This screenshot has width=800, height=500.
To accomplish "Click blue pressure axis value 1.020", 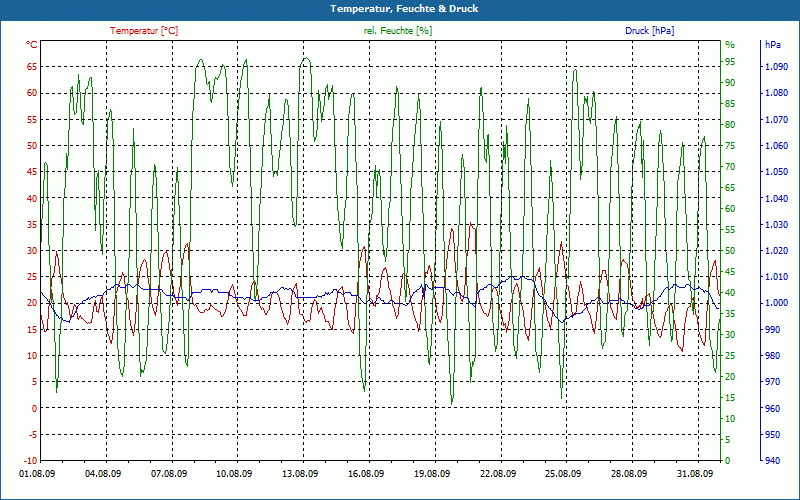I will tap(777, 251).
